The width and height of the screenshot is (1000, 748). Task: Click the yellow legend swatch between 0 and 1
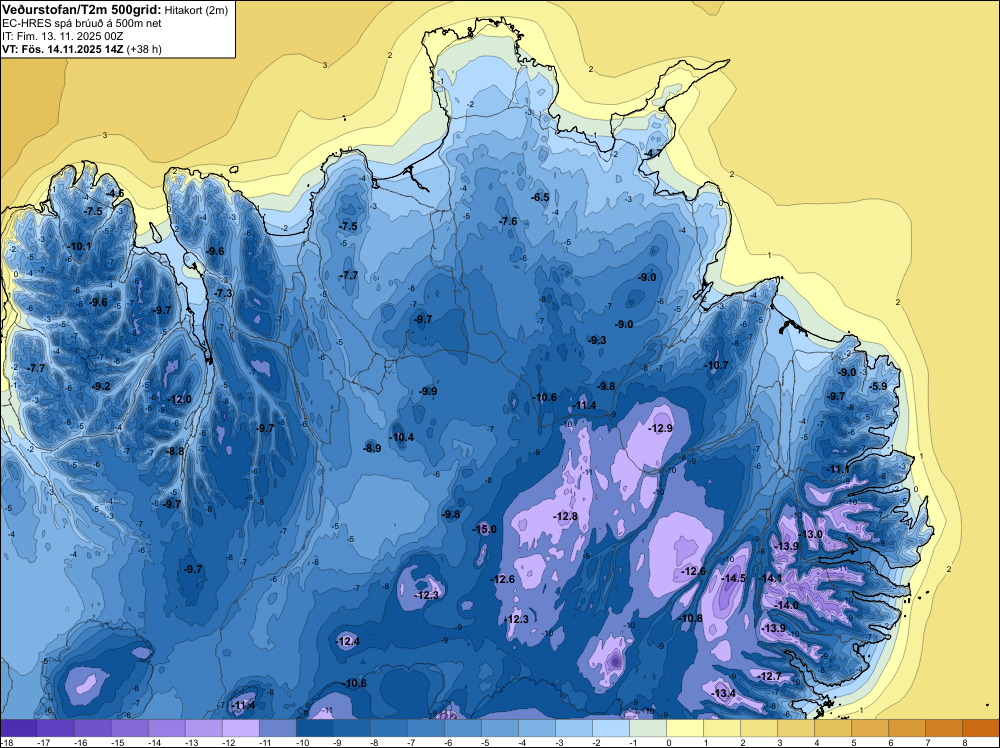tap(684, 728)
